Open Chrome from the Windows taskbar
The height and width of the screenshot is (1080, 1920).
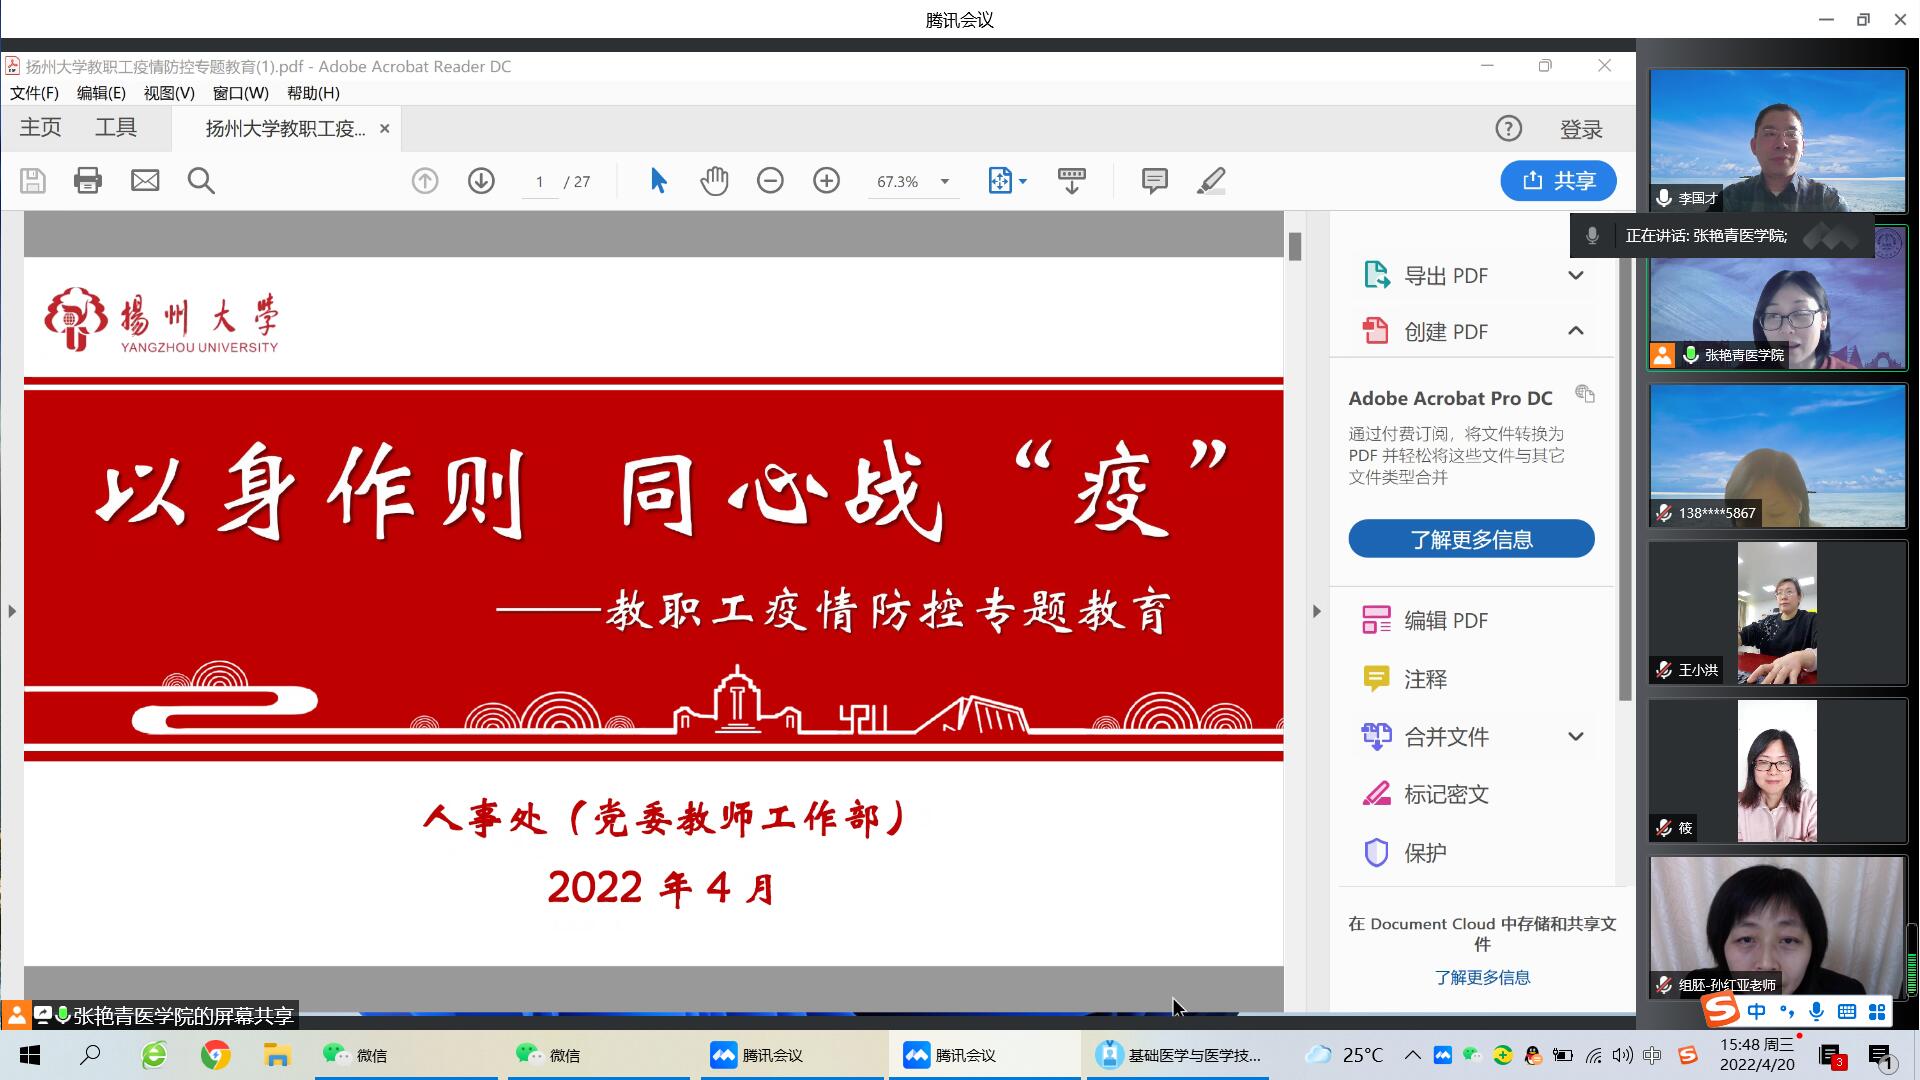[x=215, y=1055]
